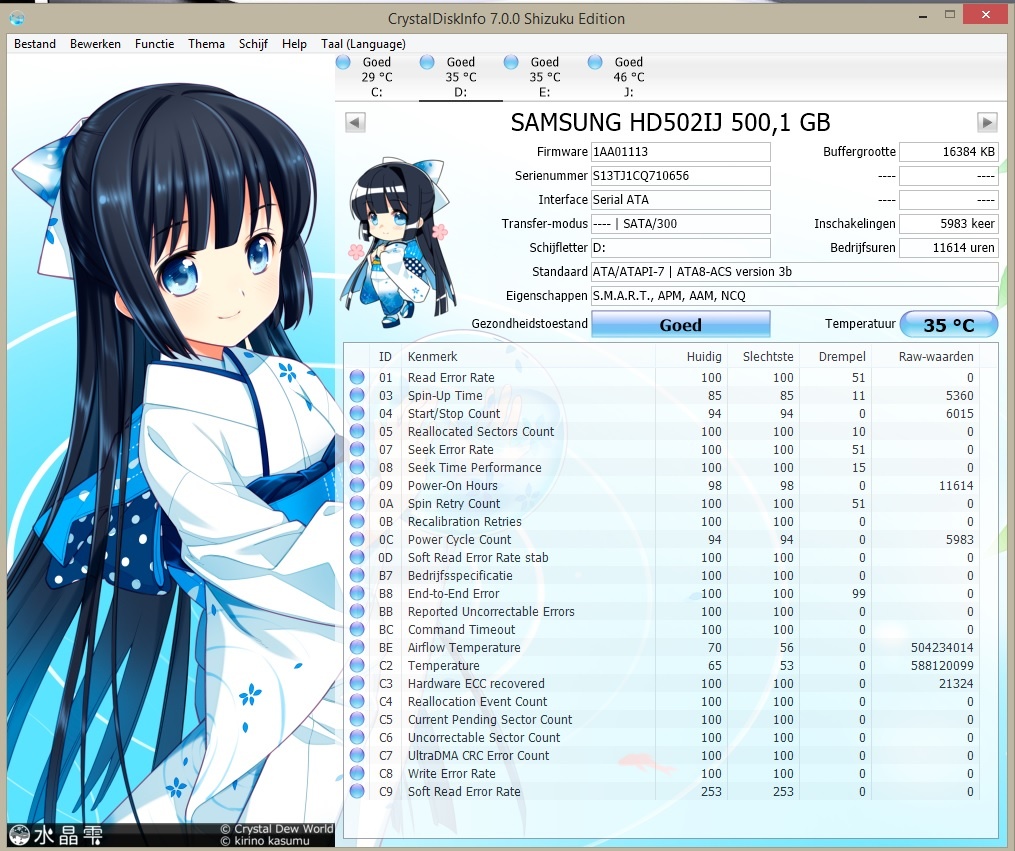This screenshot has height=851, width=1015.
Task: Click status orb of Write Error Rate row
Action: click(x=357, y=773)
